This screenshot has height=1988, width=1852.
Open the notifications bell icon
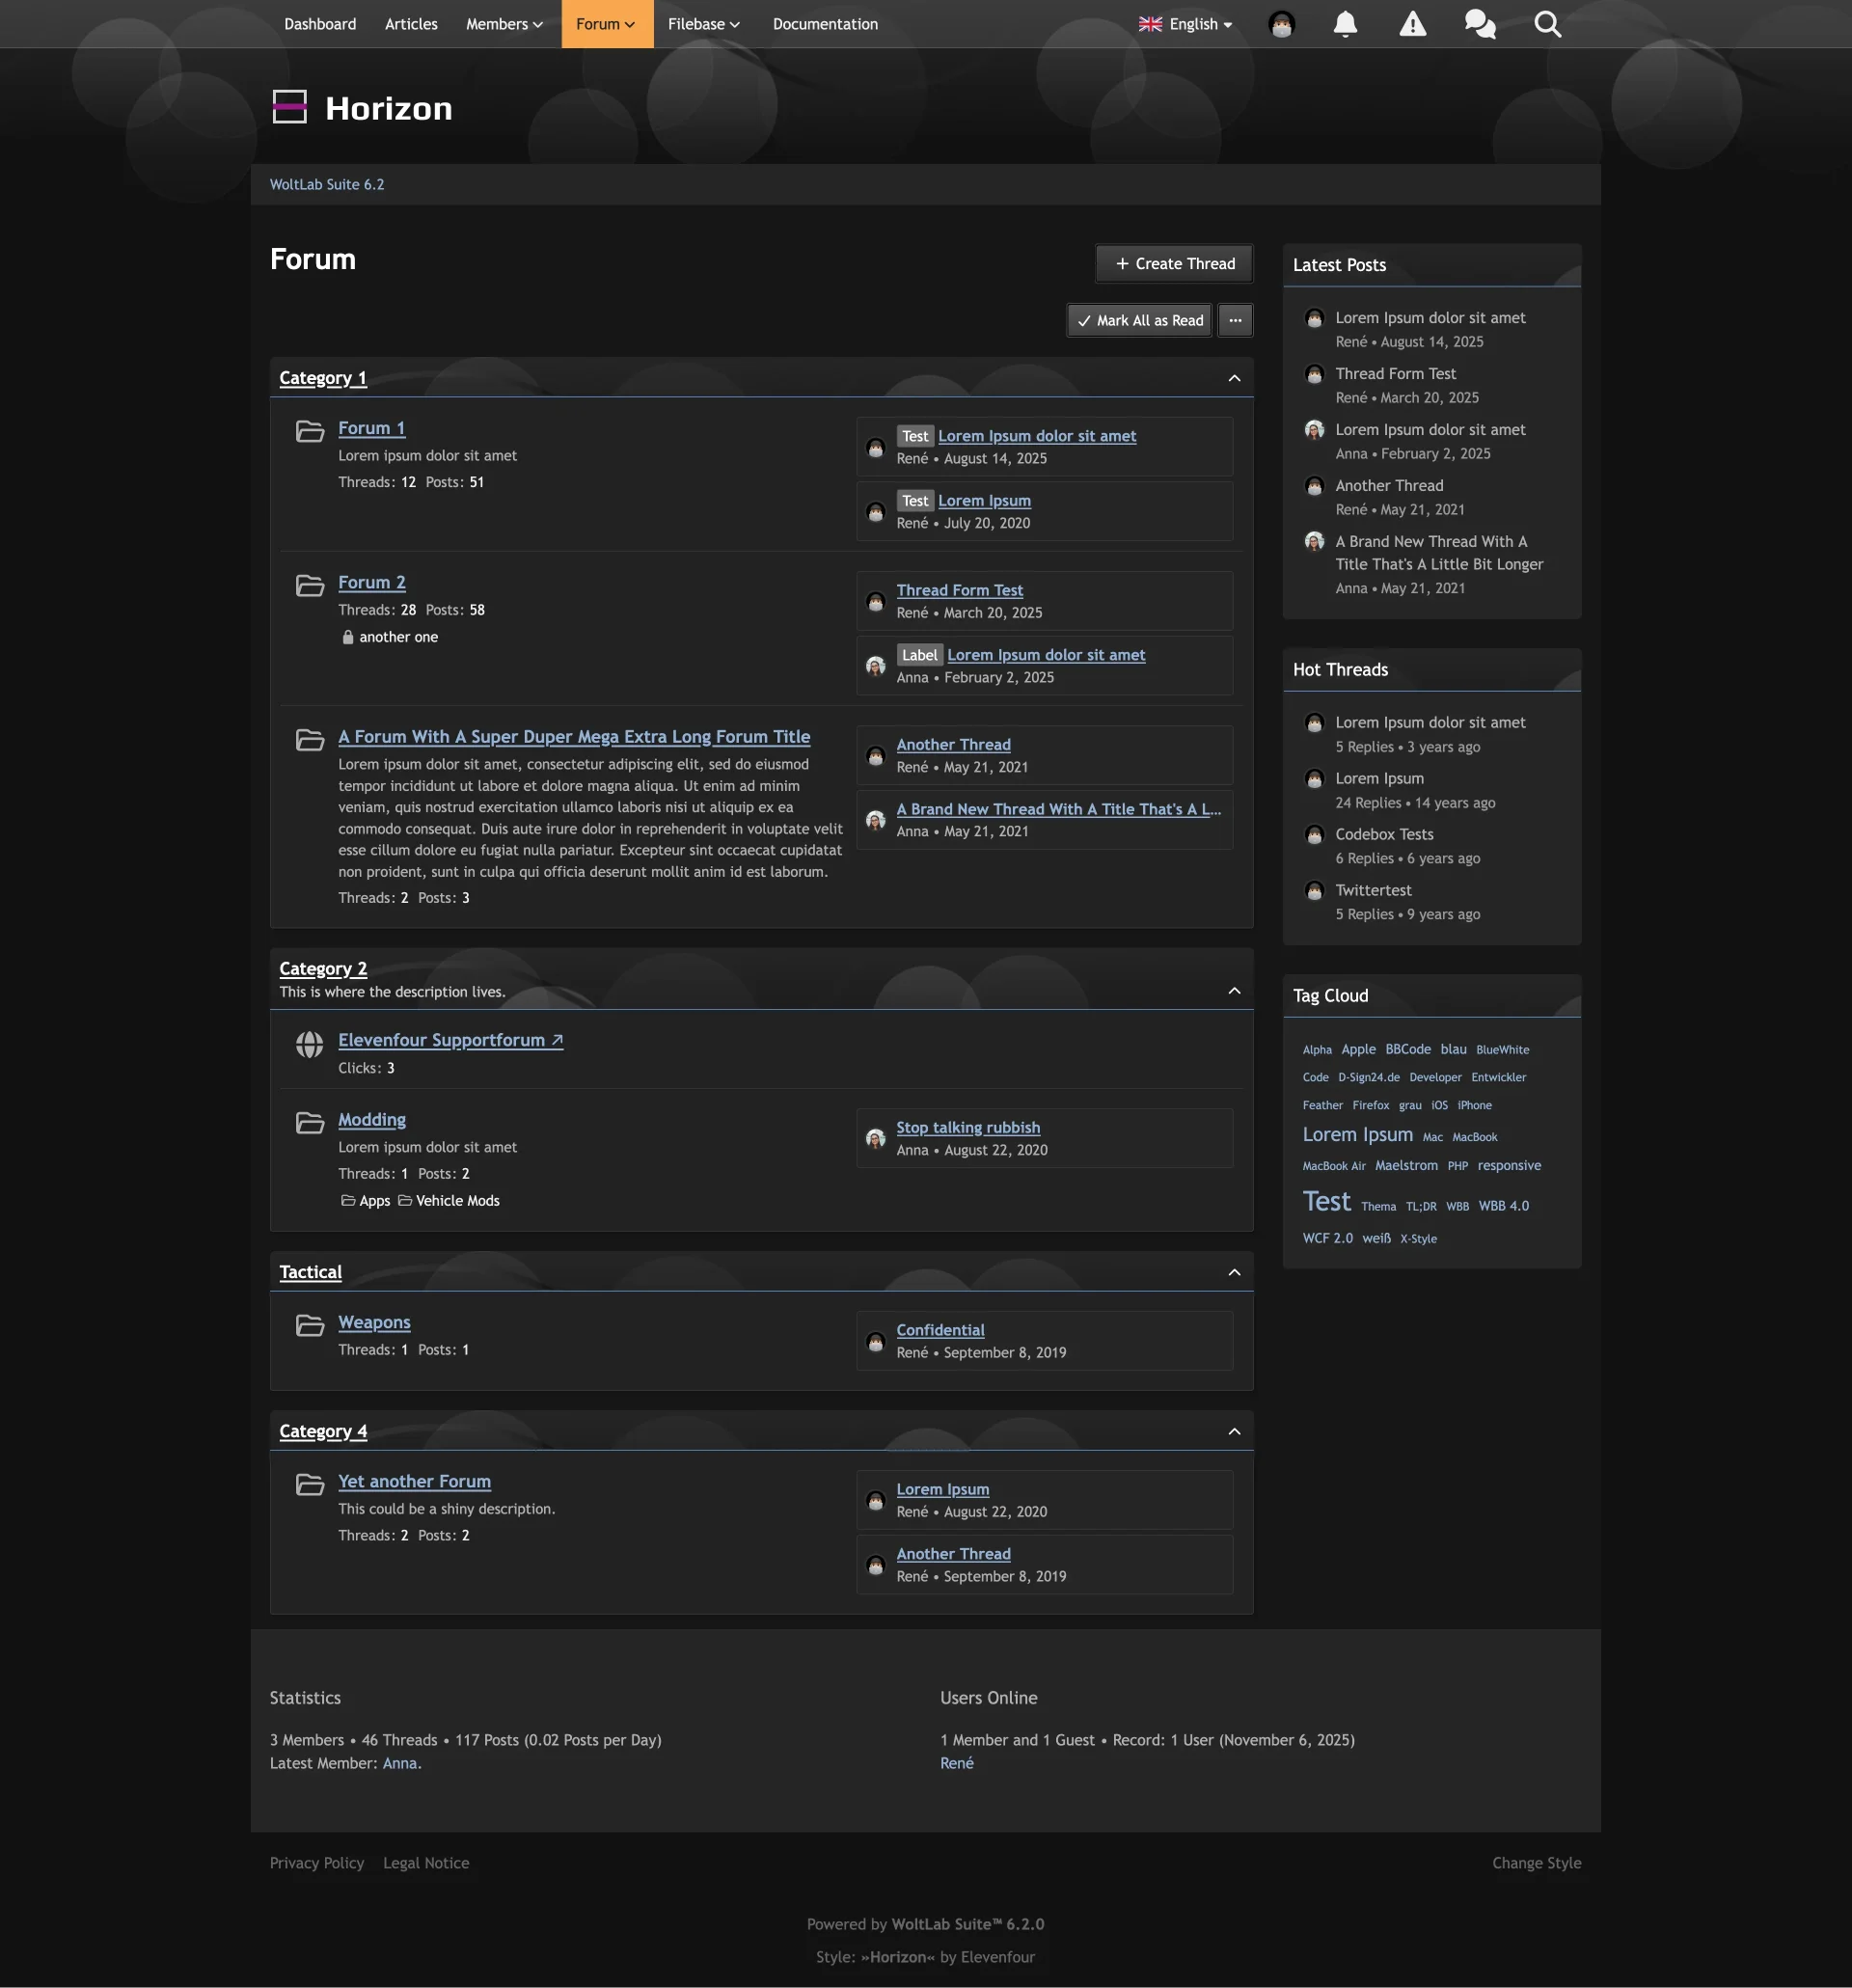click(1345, 24)
